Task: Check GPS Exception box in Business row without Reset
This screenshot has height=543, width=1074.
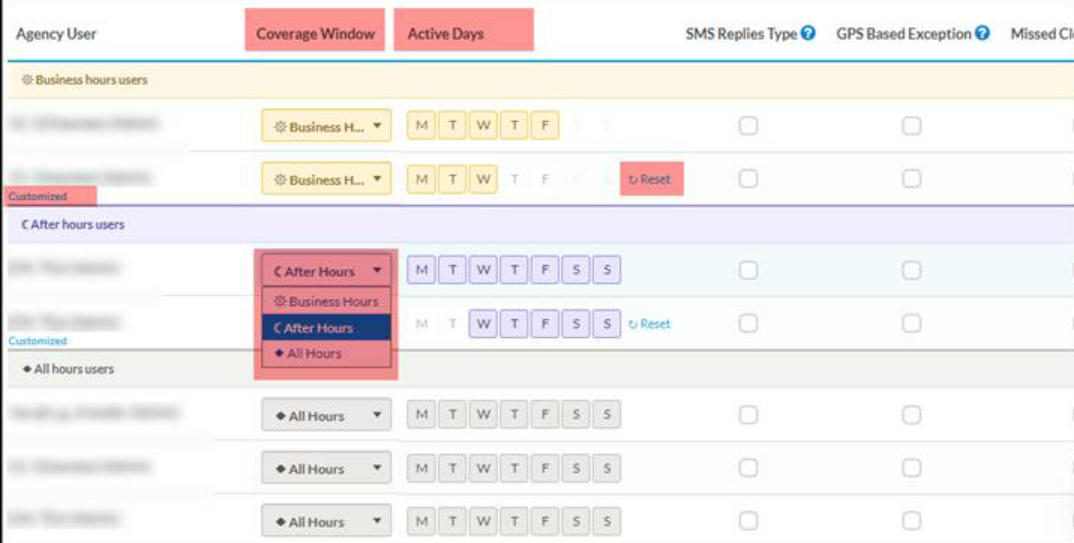Action: [911, 125]
